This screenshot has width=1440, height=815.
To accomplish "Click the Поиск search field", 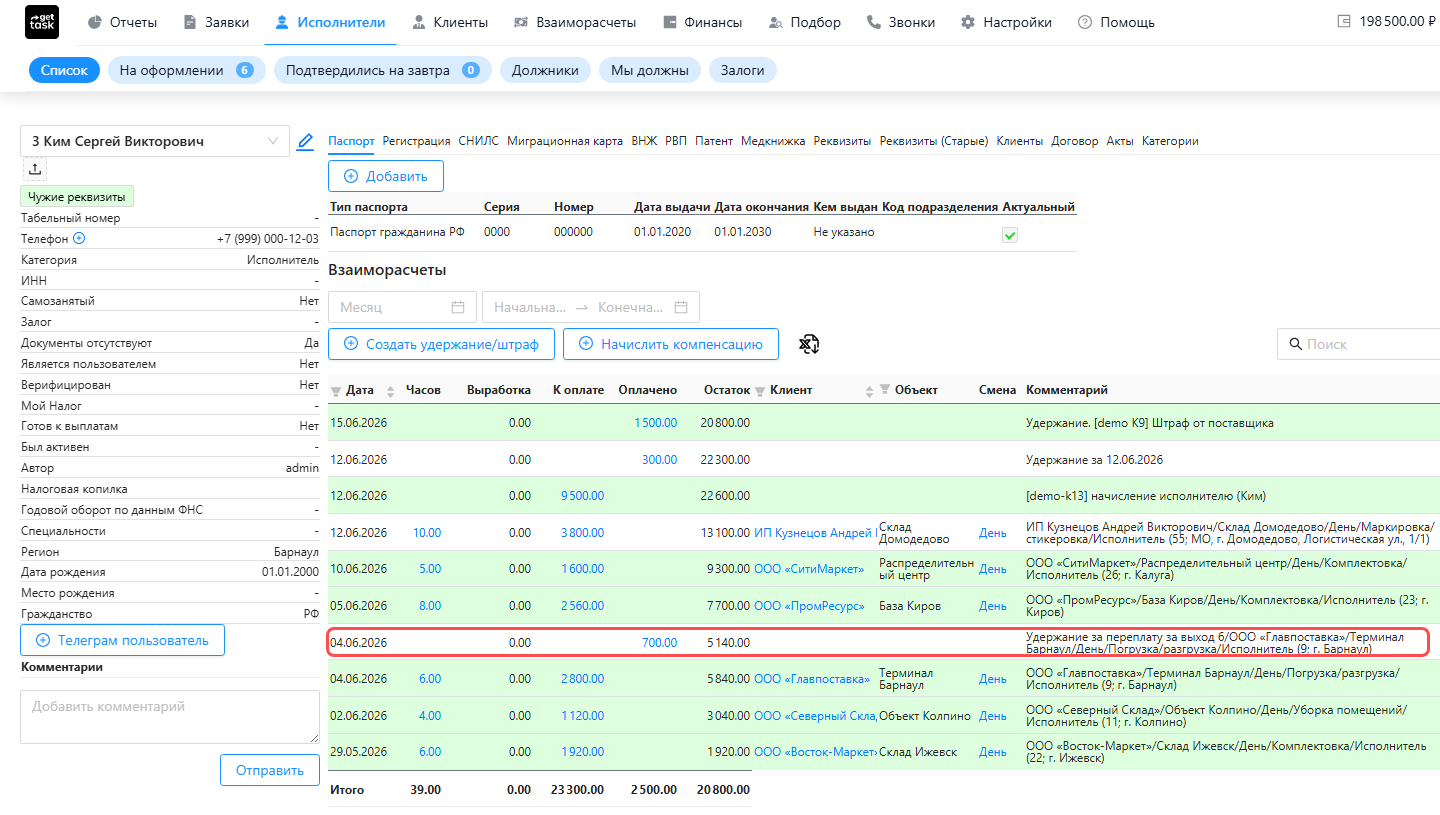I will (1360, 344).
